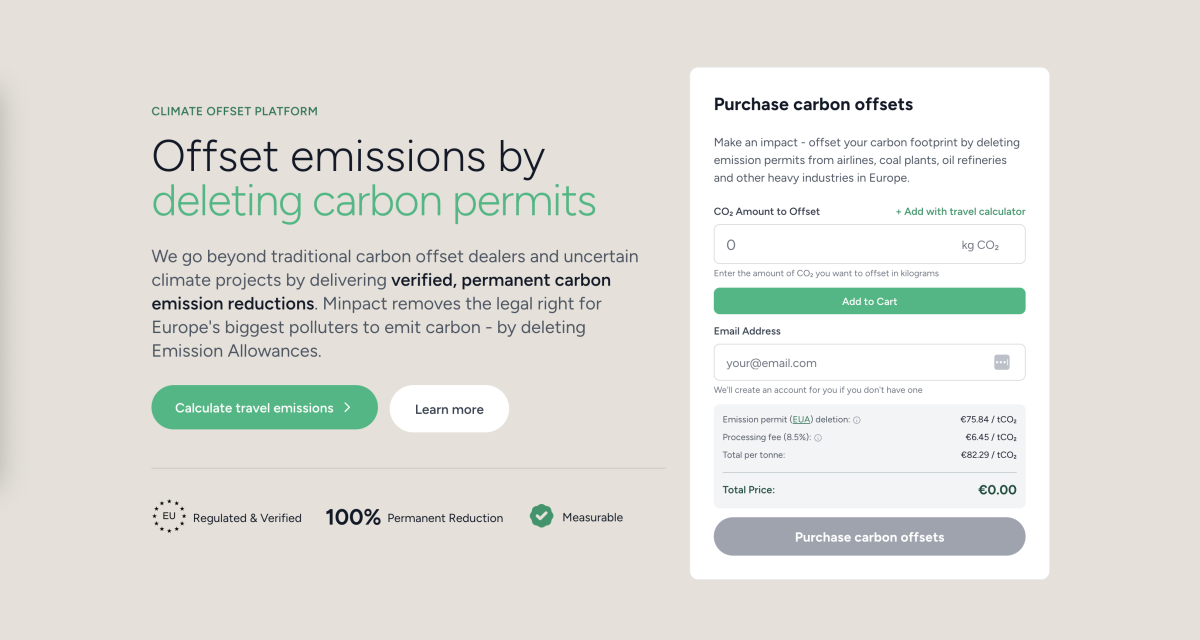Click the Total Price amount €0.00
Screen dimensions: 1200x640
click(x=996, y=490)
